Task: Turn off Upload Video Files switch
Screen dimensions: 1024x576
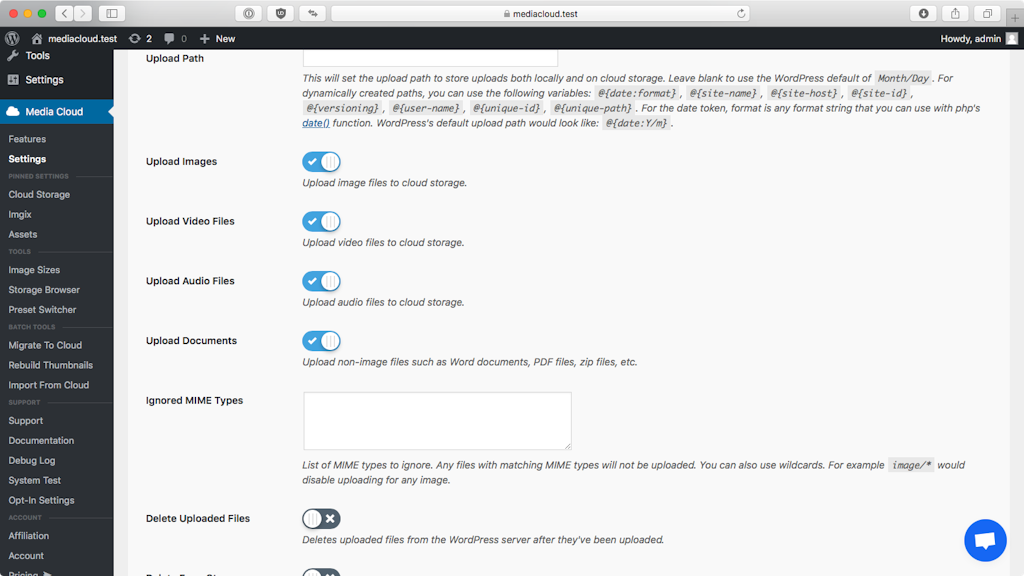Action: click(322, 221)
